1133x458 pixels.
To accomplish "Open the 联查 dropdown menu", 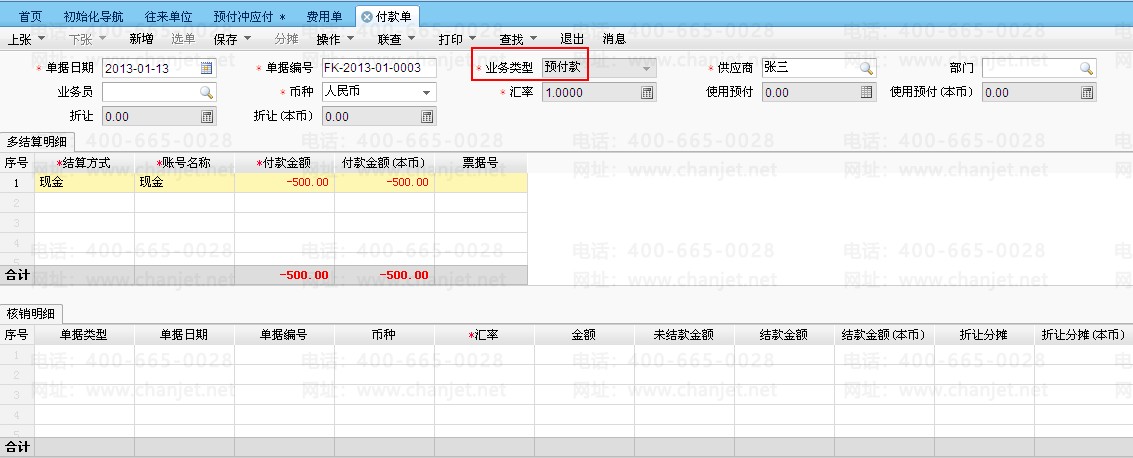I will [x=410, y=39].
